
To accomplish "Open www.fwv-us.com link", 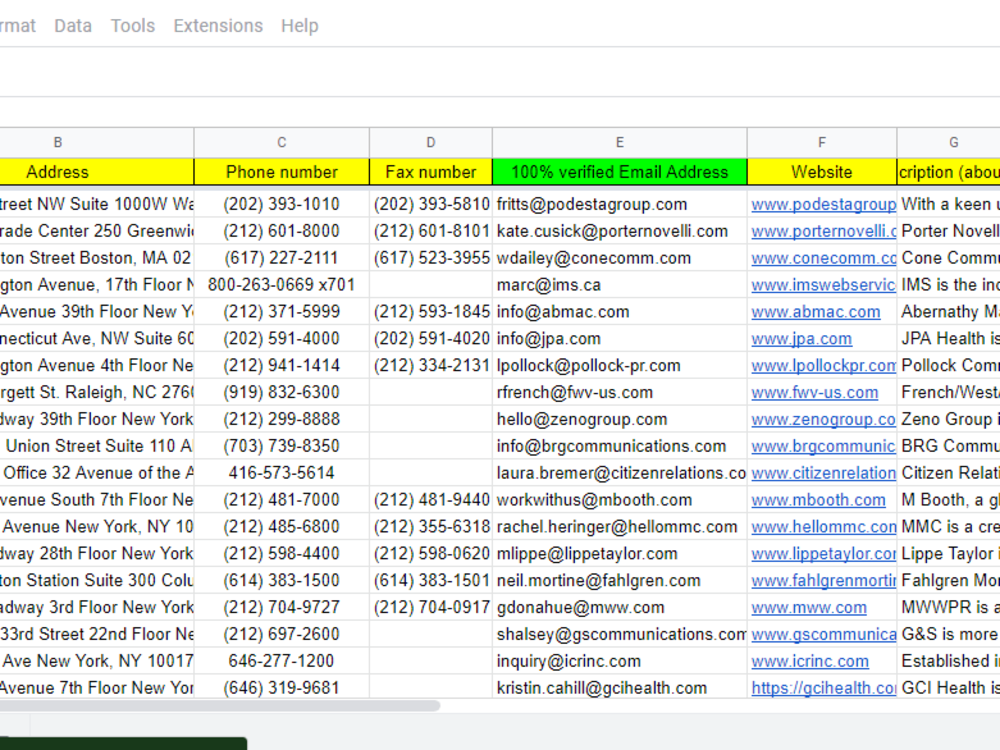I will coord(814,392).
